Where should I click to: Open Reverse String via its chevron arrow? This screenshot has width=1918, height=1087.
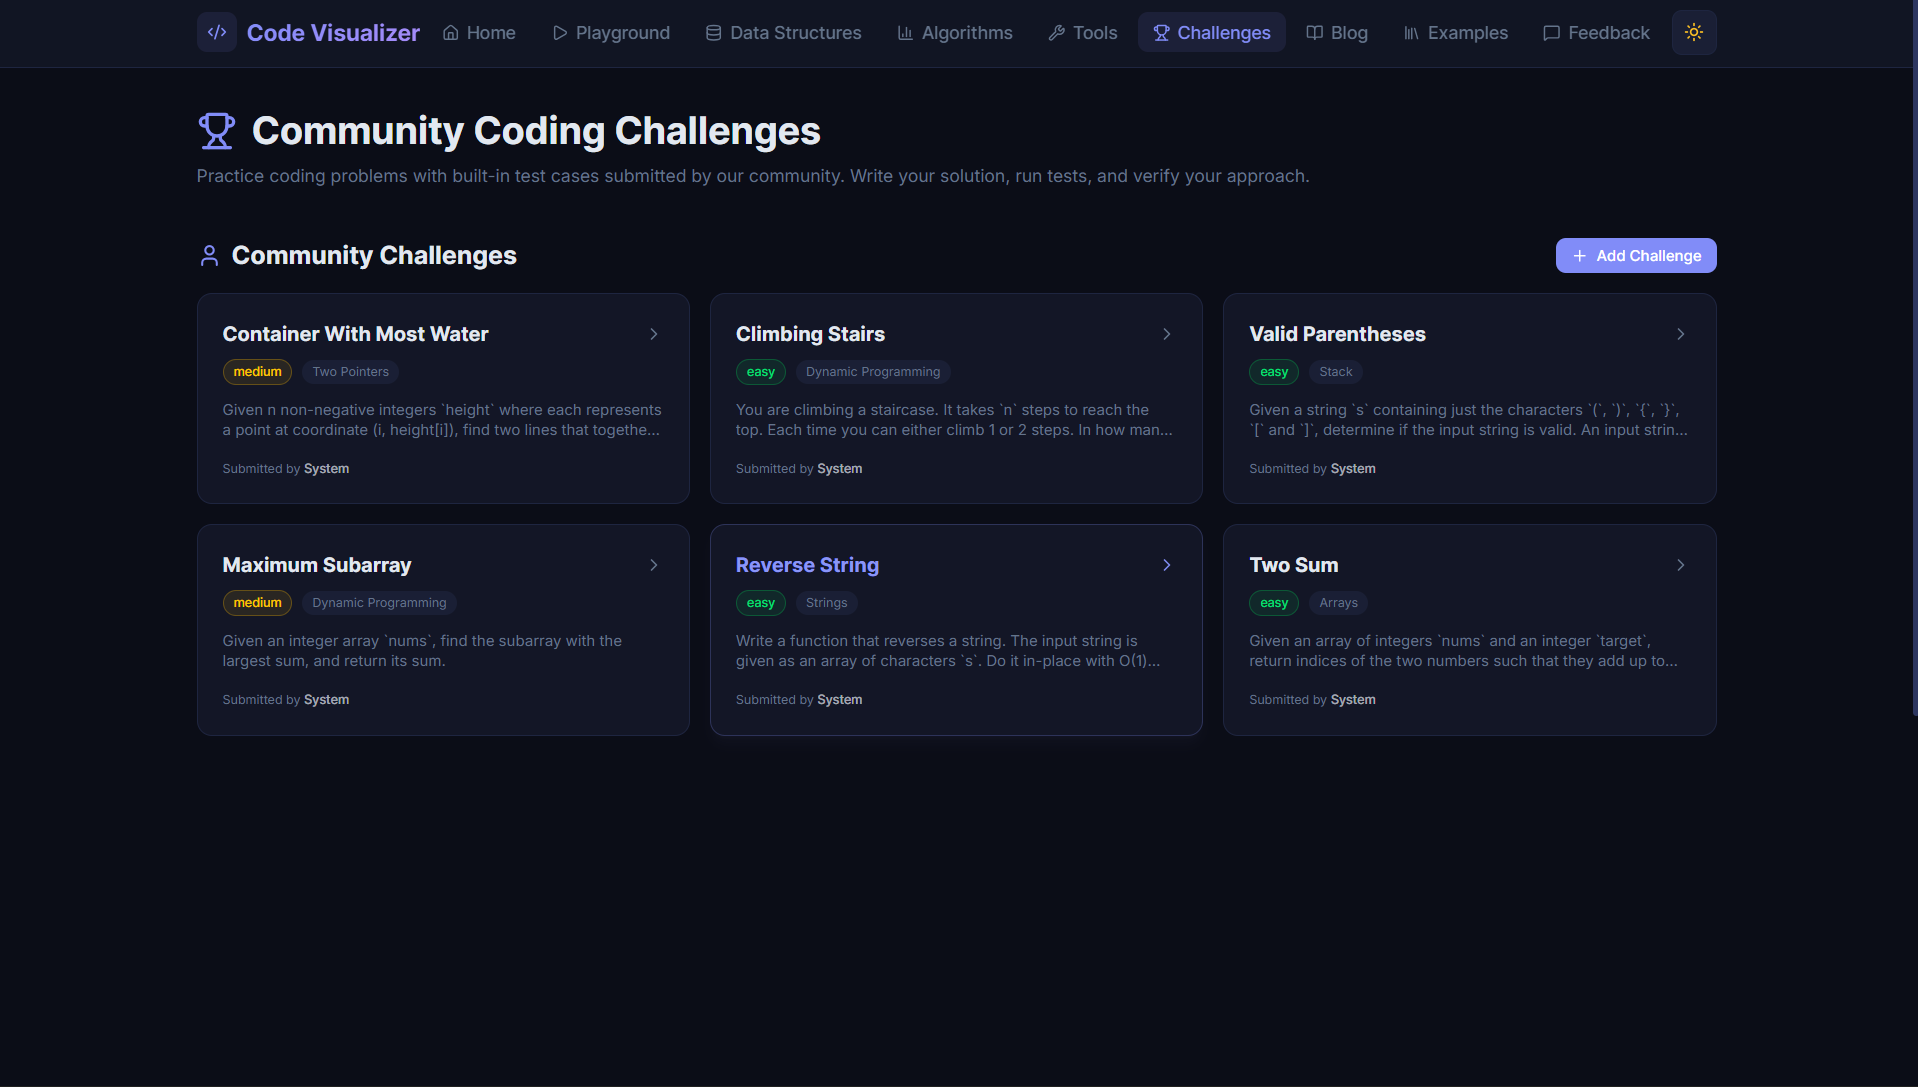click(x=1167, y=565)
